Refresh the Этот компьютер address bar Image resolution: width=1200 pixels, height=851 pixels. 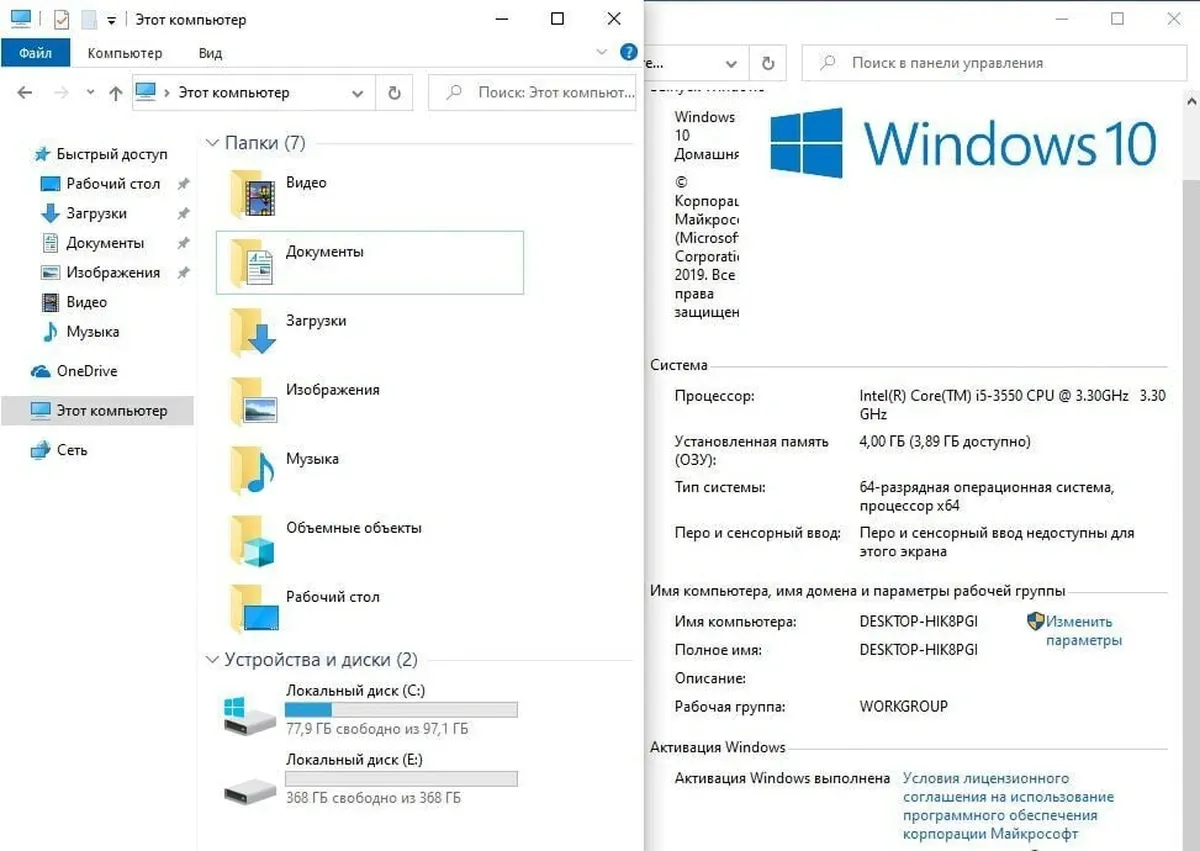(394, 93)
